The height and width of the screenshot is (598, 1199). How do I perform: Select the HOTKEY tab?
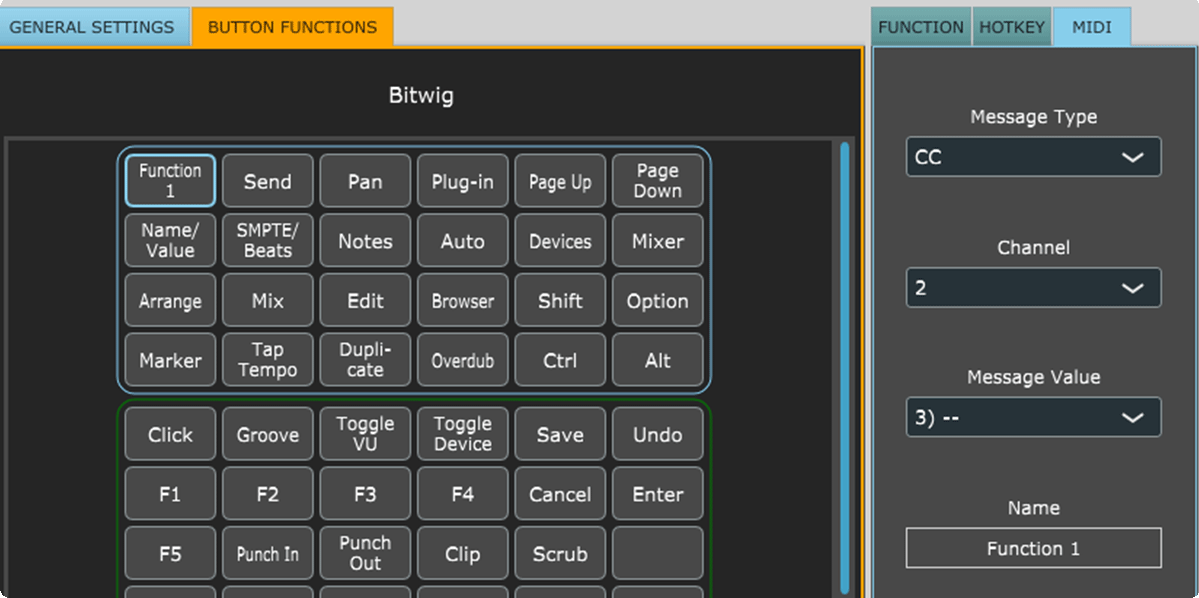point(1011,26)
